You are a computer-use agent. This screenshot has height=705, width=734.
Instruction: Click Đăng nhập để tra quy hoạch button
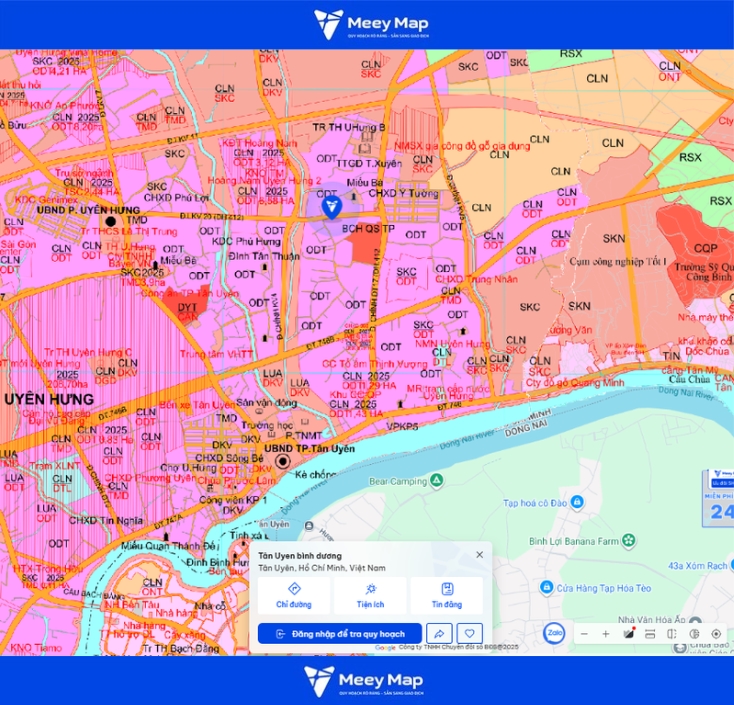coord(340,634)
